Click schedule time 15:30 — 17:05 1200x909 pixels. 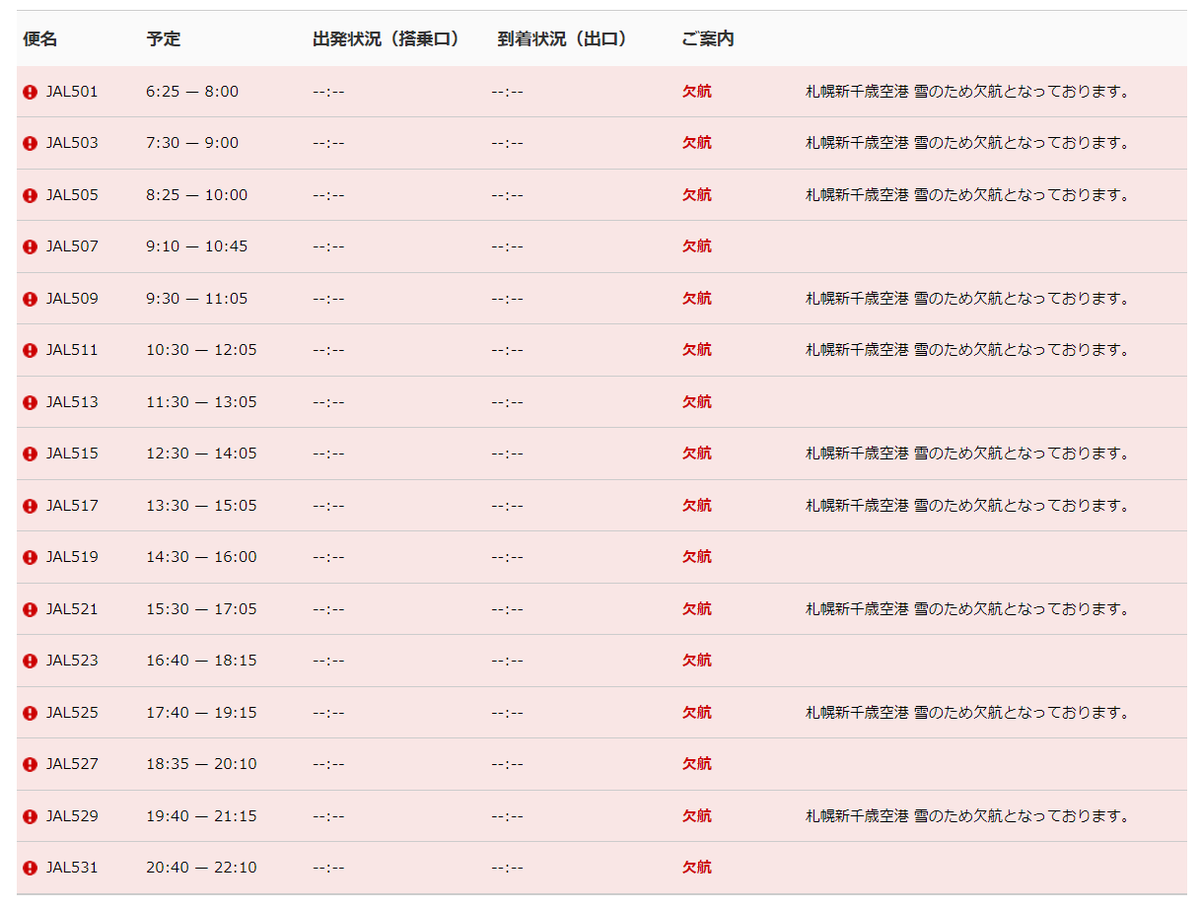(201, 609)
